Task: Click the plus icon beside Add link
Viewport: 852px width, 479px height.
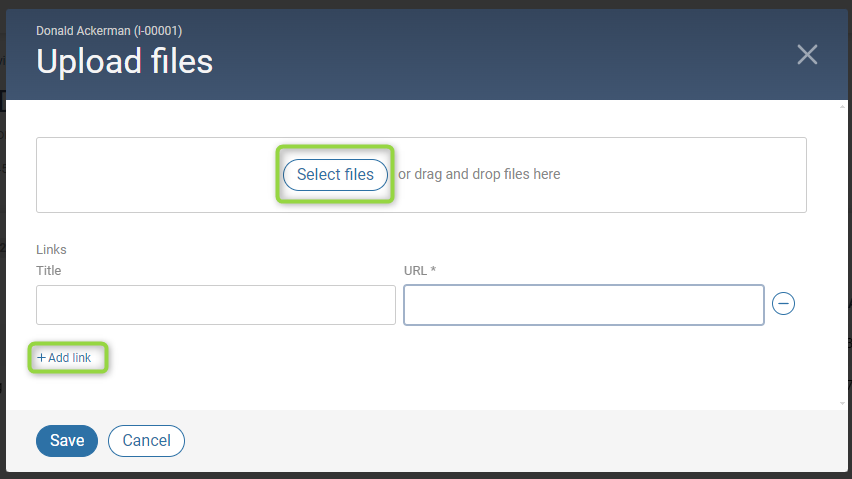Action: coord(41,357)
